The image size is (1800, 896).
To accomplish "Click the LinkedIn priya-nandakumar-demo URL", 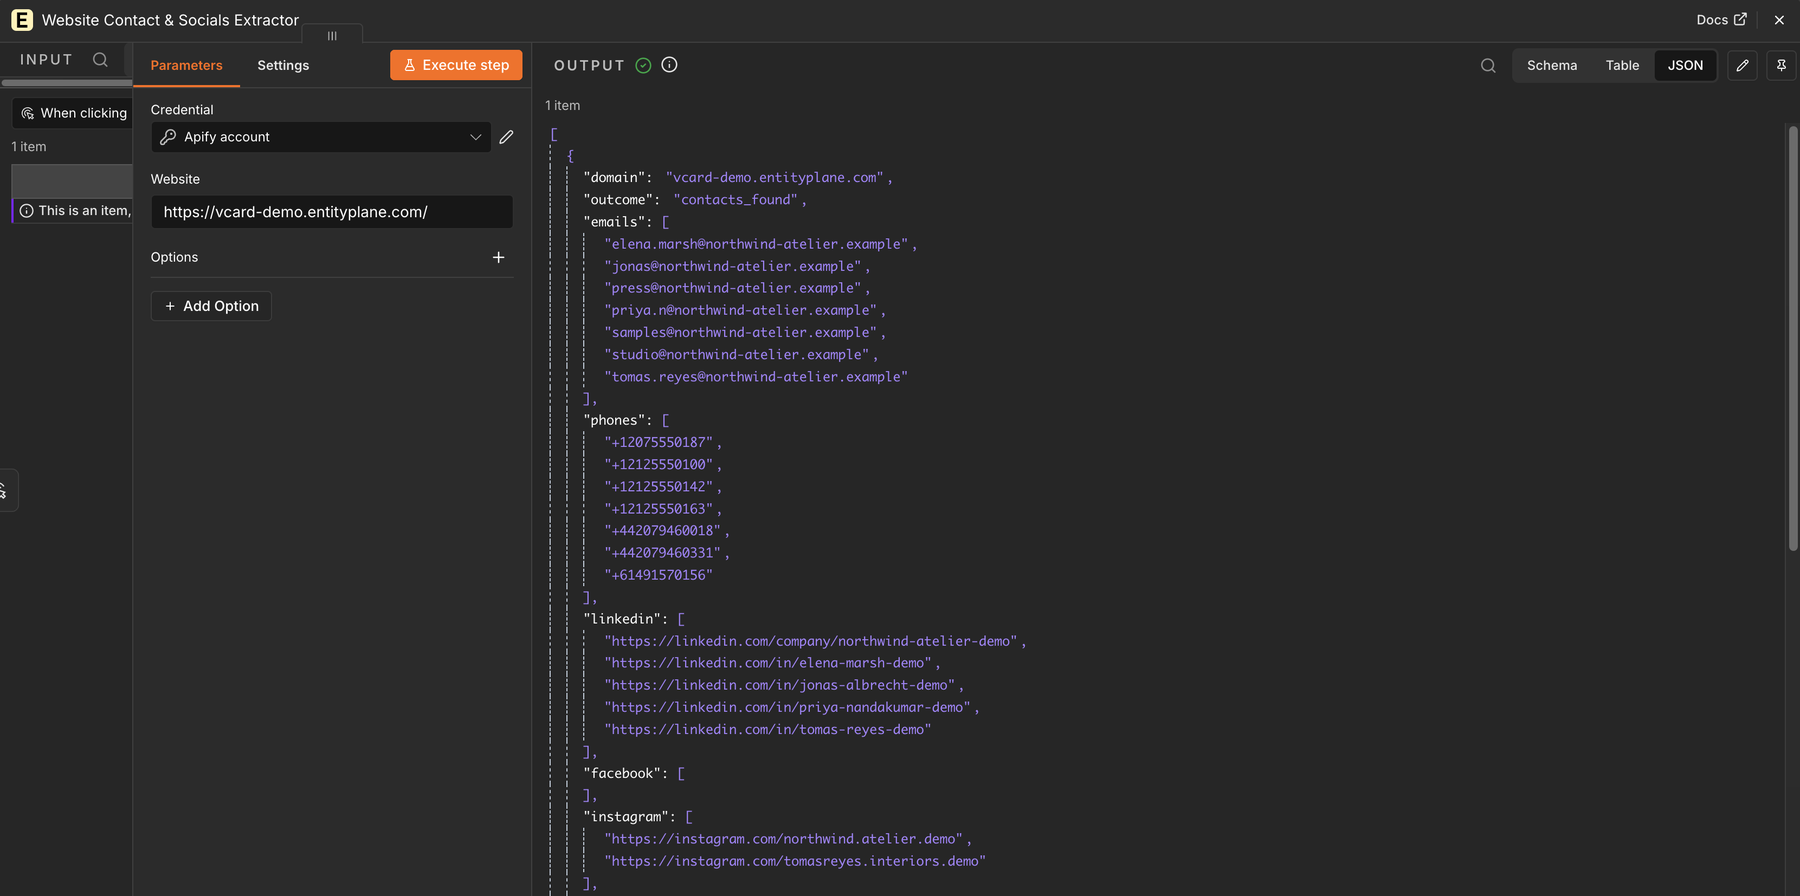I will click(788, 707).
